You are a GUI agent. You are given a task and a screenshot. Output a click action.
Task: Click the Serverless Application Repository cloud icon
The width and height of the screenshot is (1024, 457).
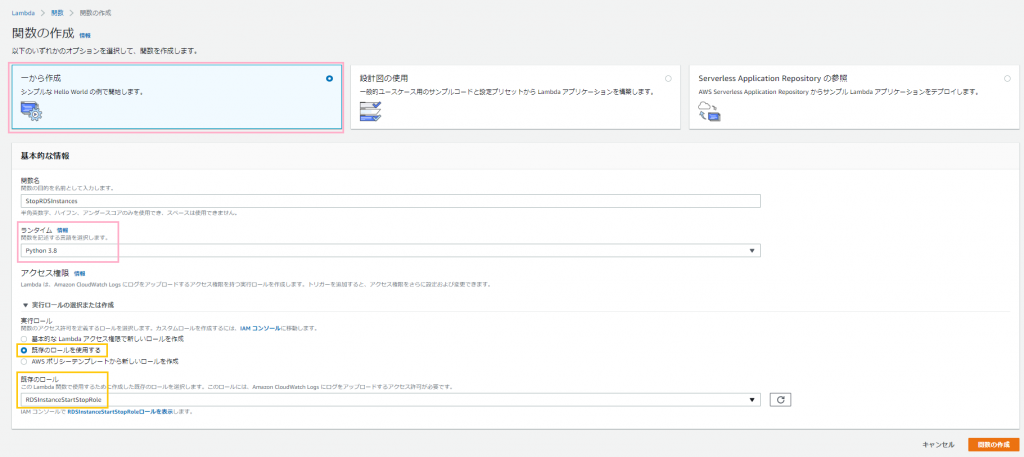[x=709, y=111]
